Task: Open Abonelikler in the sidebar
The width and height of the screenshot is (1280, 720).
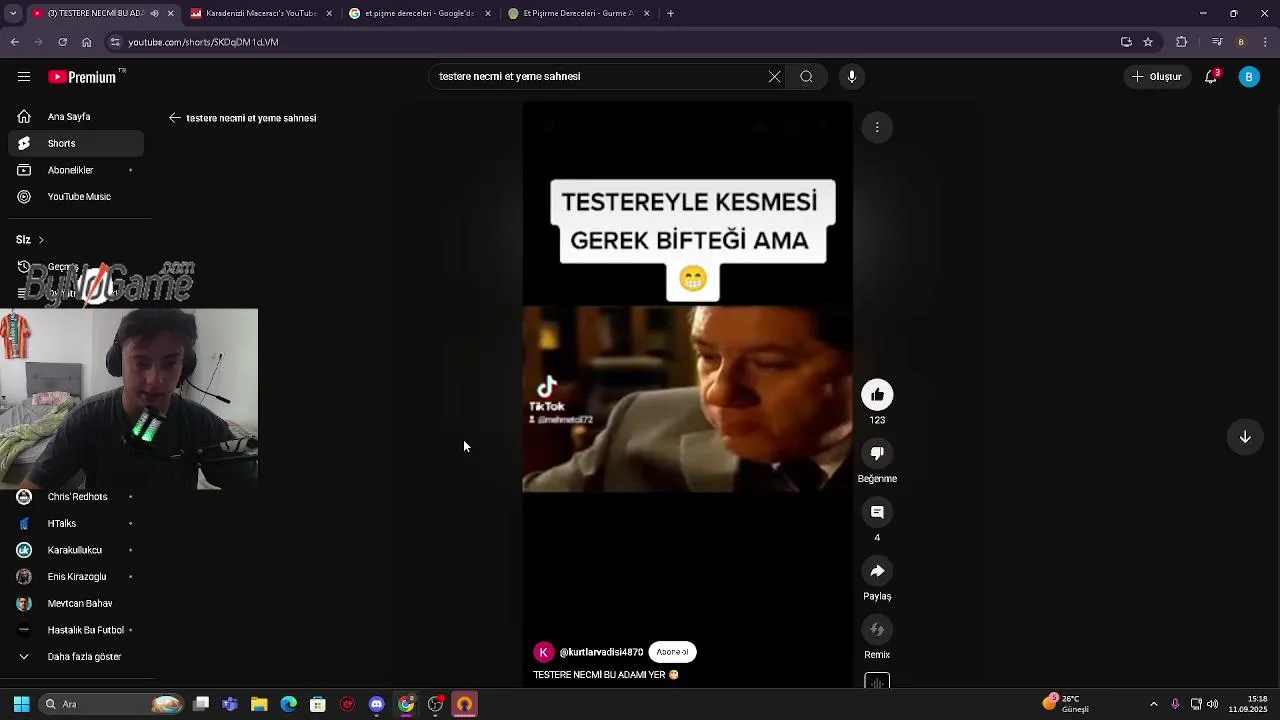Action: [76, 170]
